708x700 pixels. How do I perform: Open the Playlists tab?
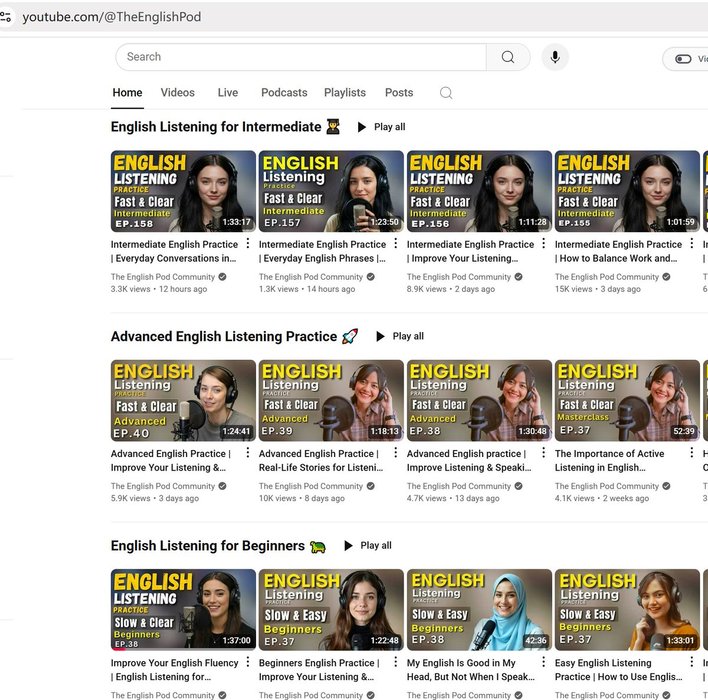pos(345,93)
